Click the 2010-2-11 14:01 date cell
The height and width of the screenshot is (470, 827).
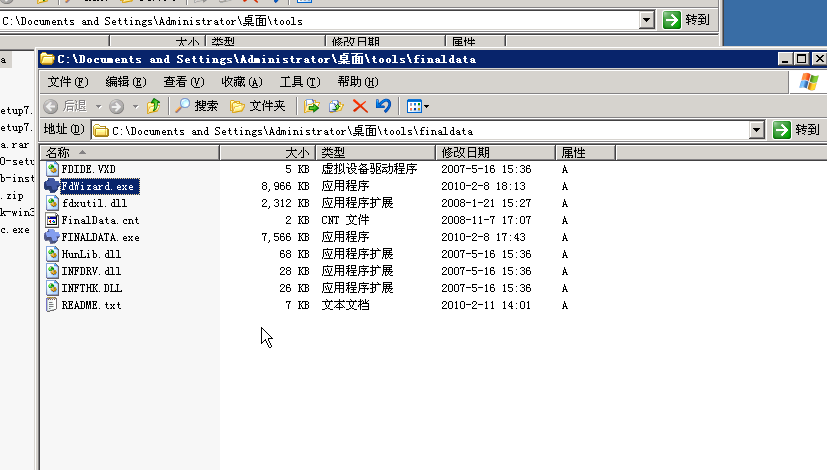pos(486,305)
